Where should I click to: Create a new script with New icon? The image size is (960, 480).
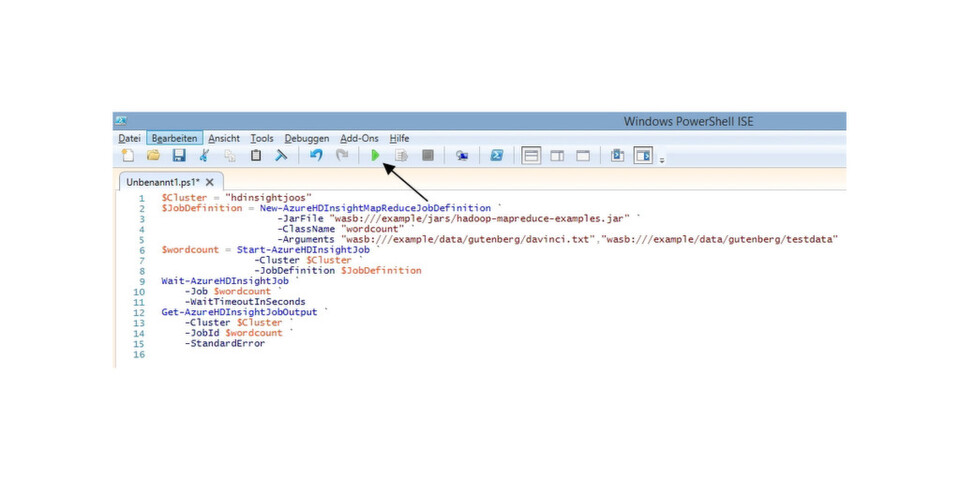[x=127, y=156]
